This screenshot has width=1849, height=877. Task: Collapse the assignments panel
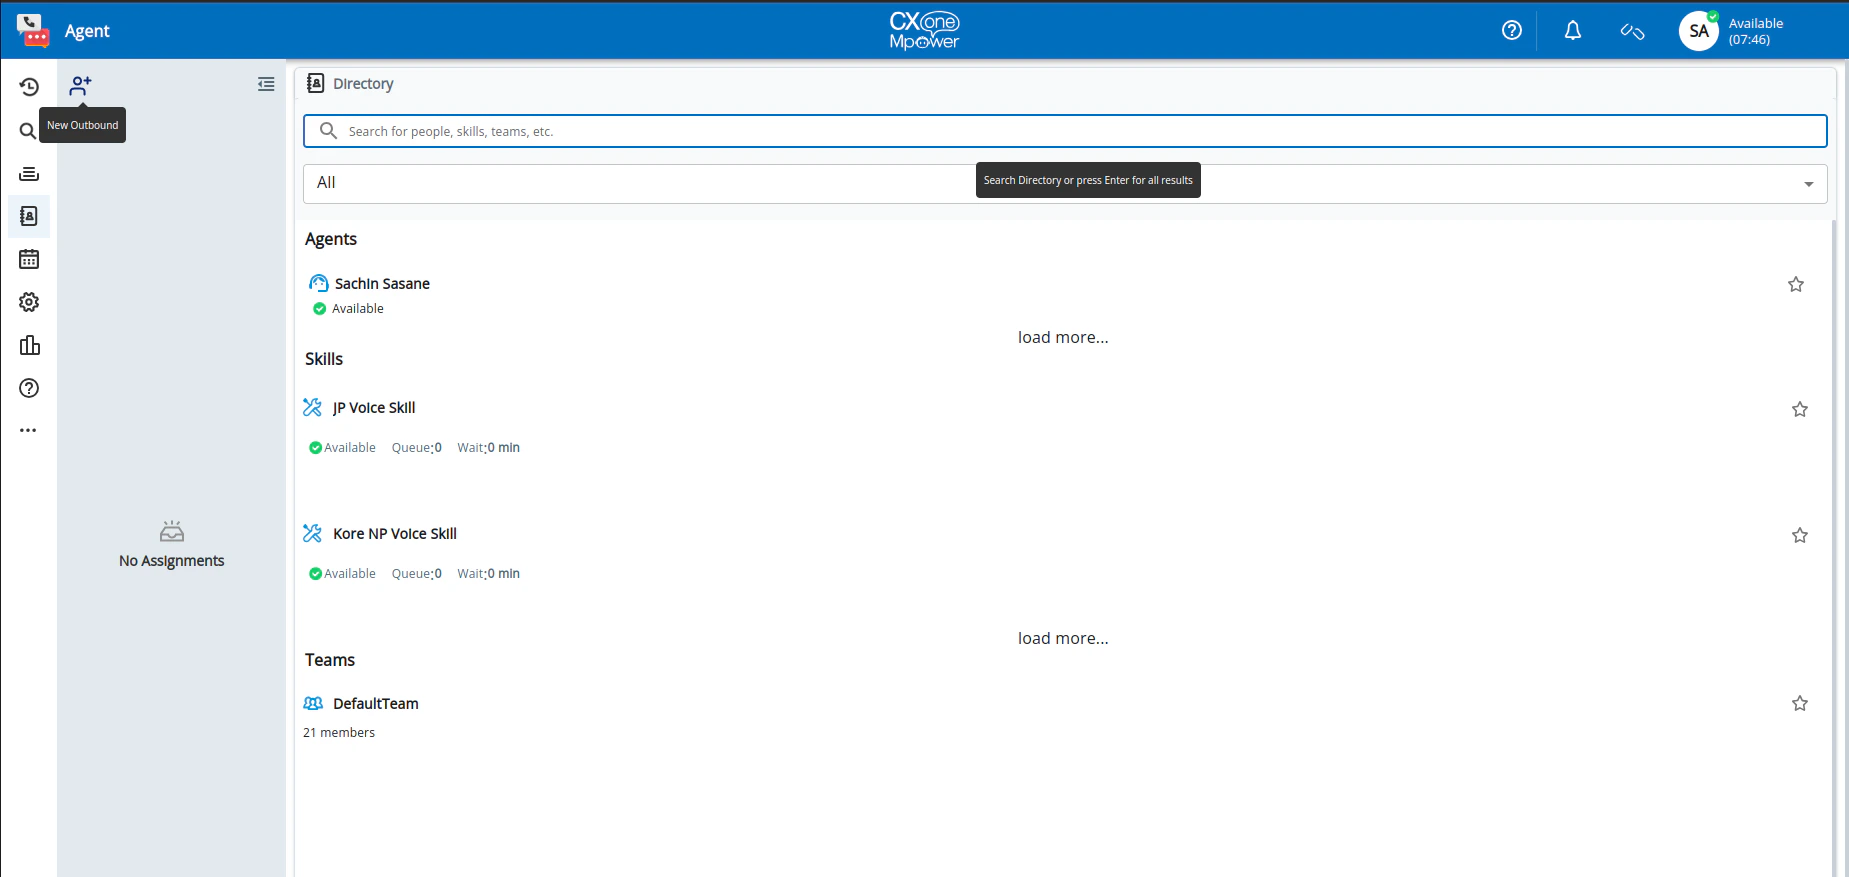coord(266,84)
